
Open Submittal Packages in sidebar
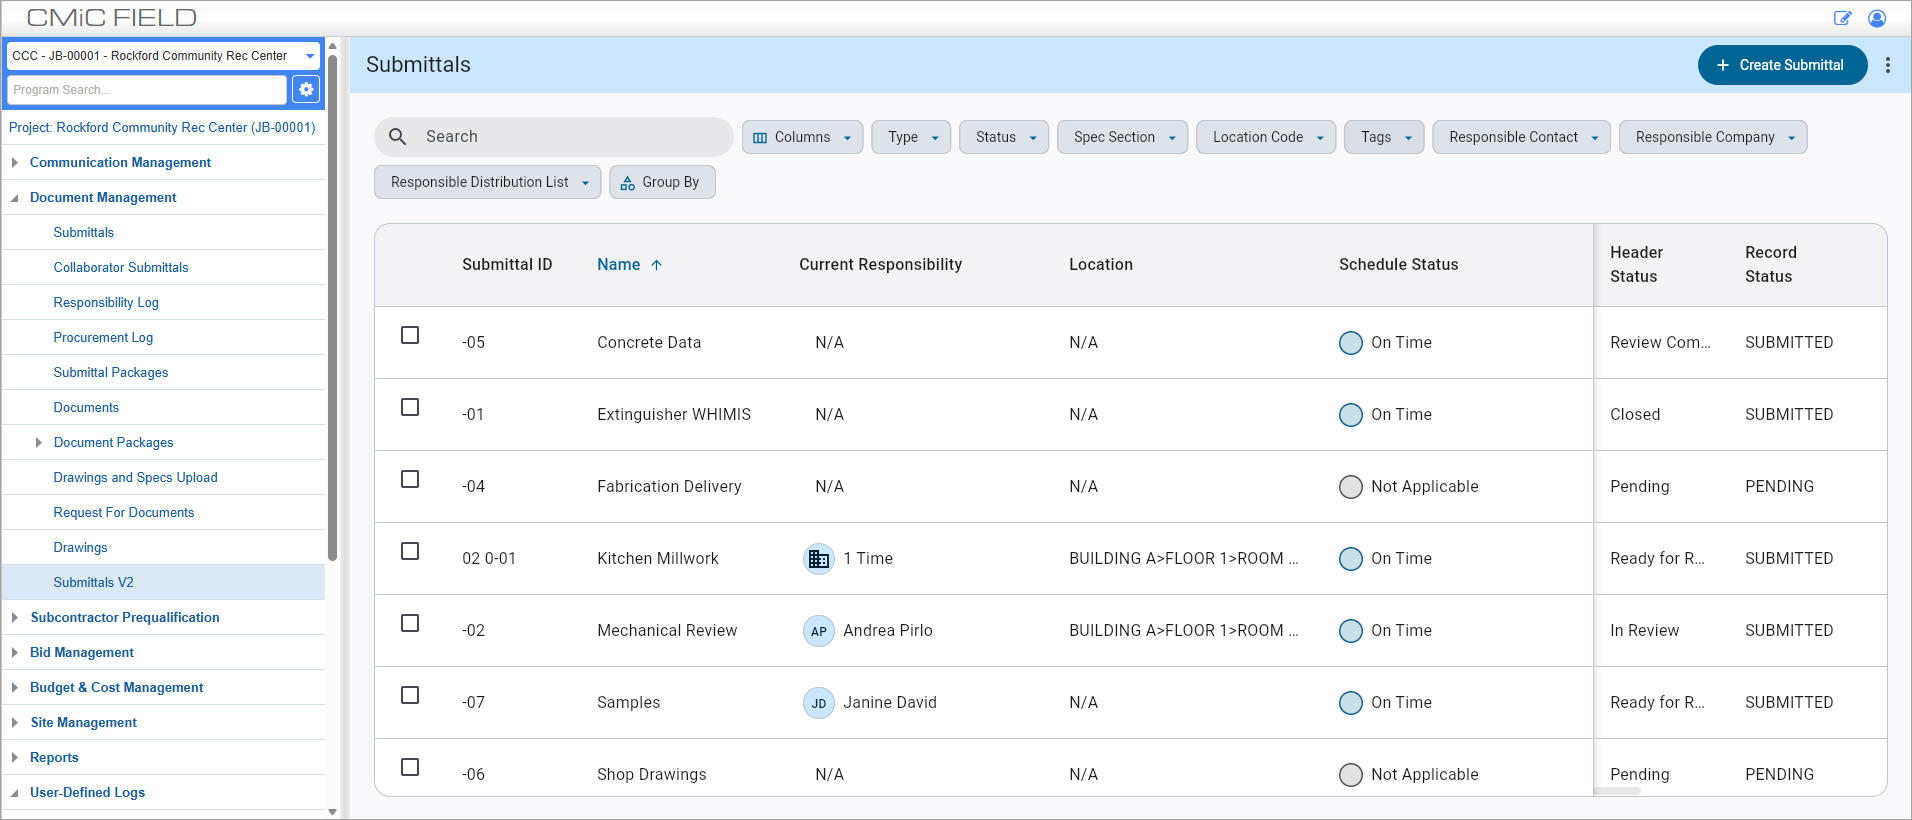click(111, 372)
